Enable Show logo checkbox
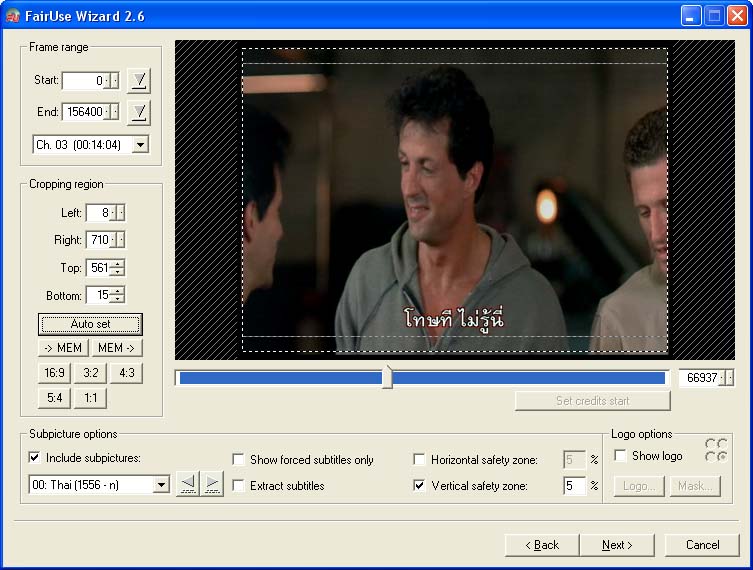This screenshot has width=753, height=570. (620, 456)
